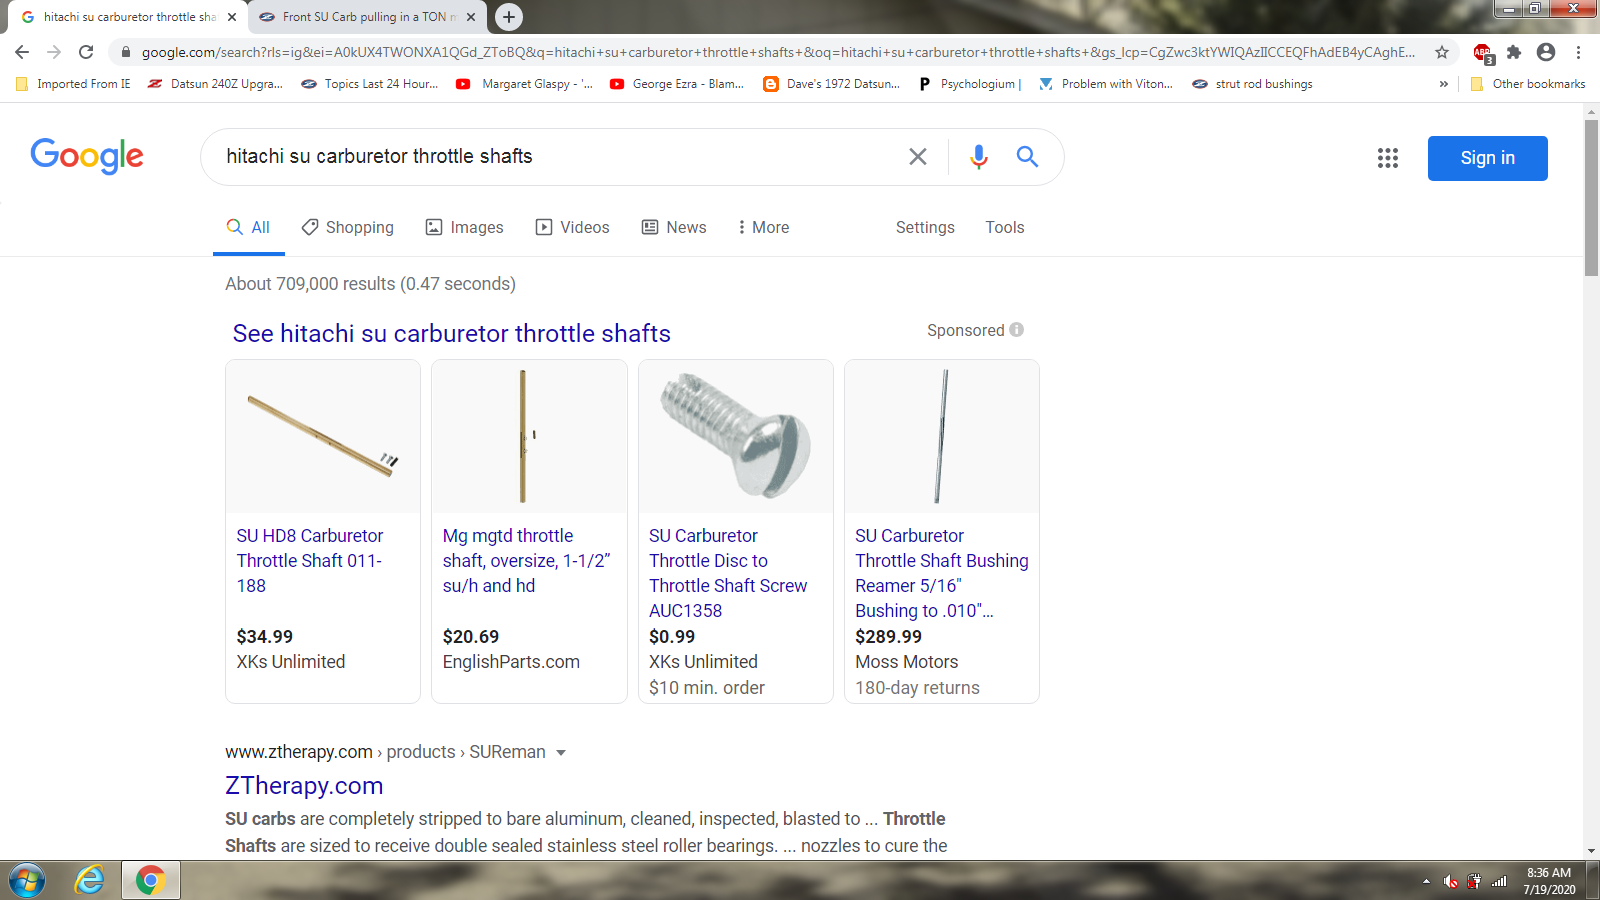Switch to the Front SU Carb pulling tab
This screenshot has height=900, width=1600.
tap(367, 17)
